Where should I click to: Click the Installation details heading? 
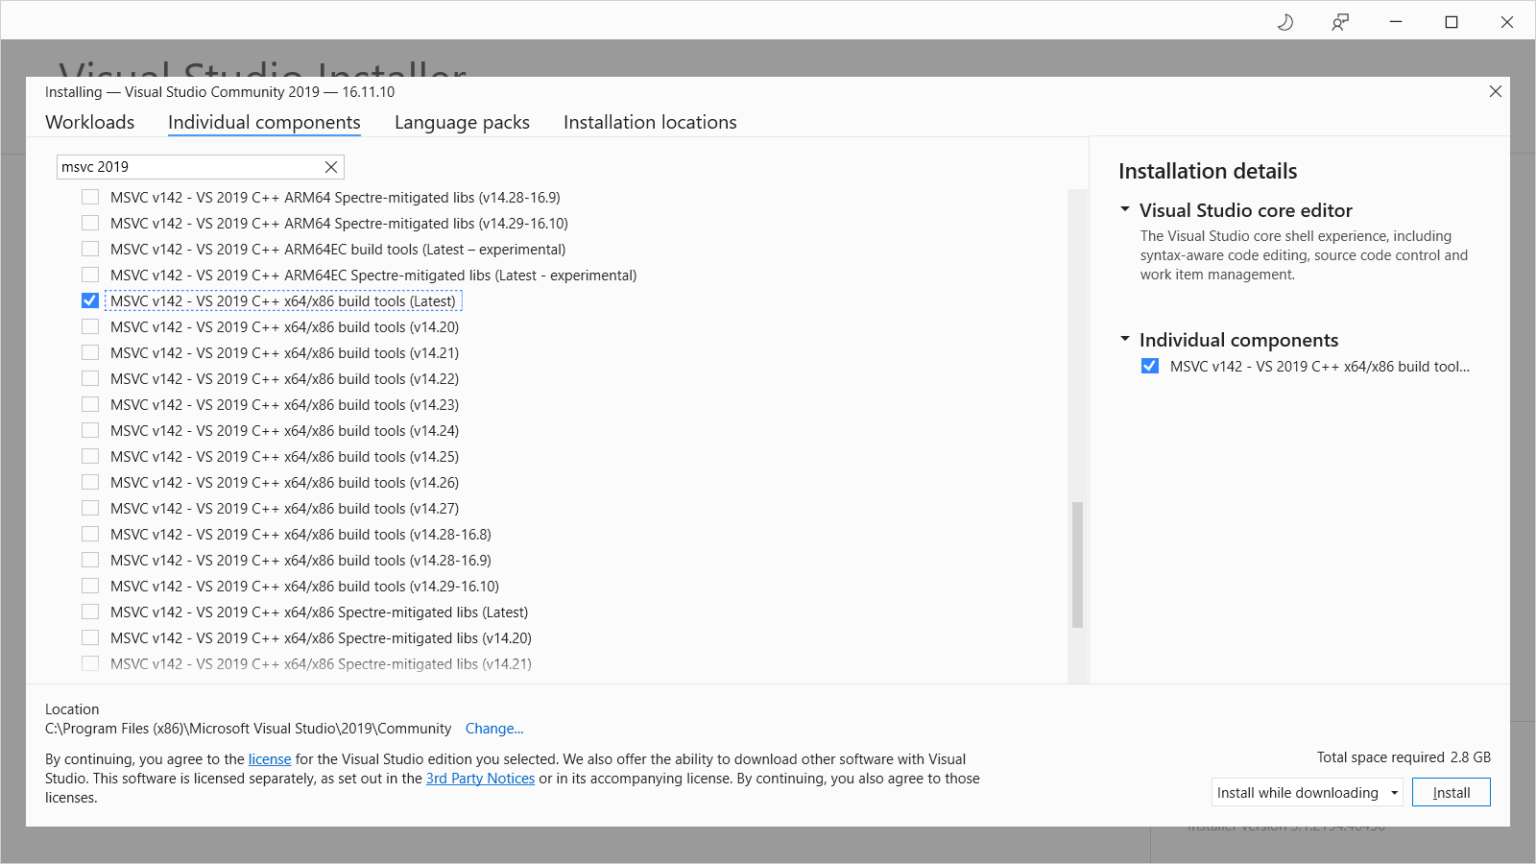(x=1207, y=171)
